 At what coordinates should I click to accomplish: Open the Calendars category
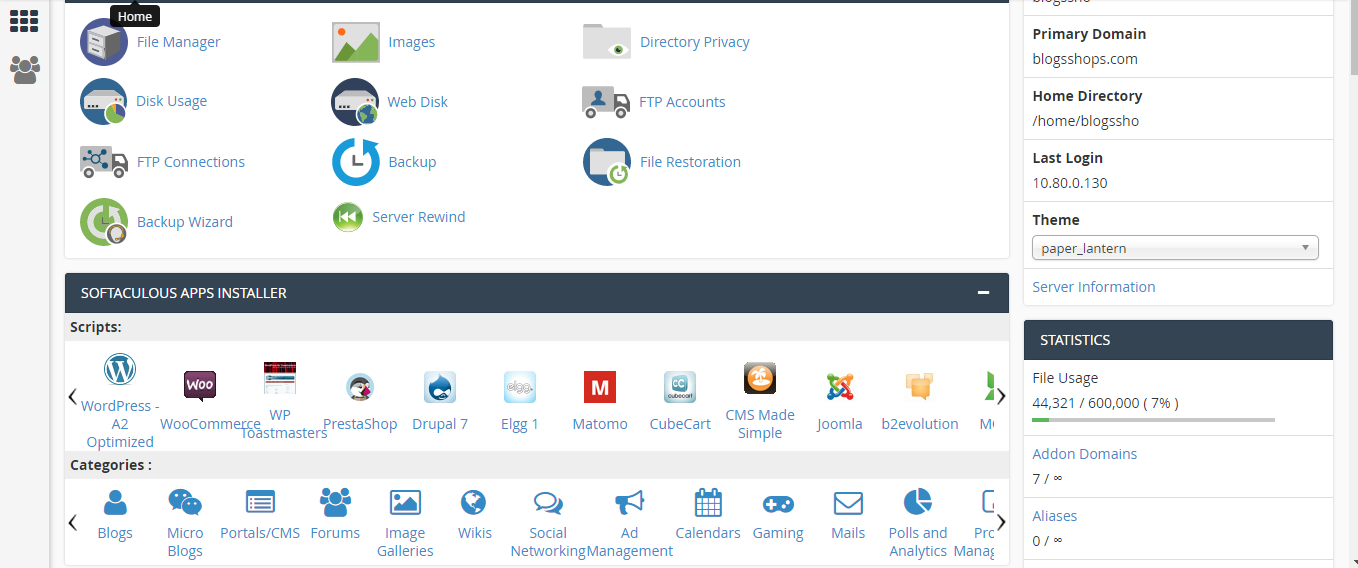point(708,515)
